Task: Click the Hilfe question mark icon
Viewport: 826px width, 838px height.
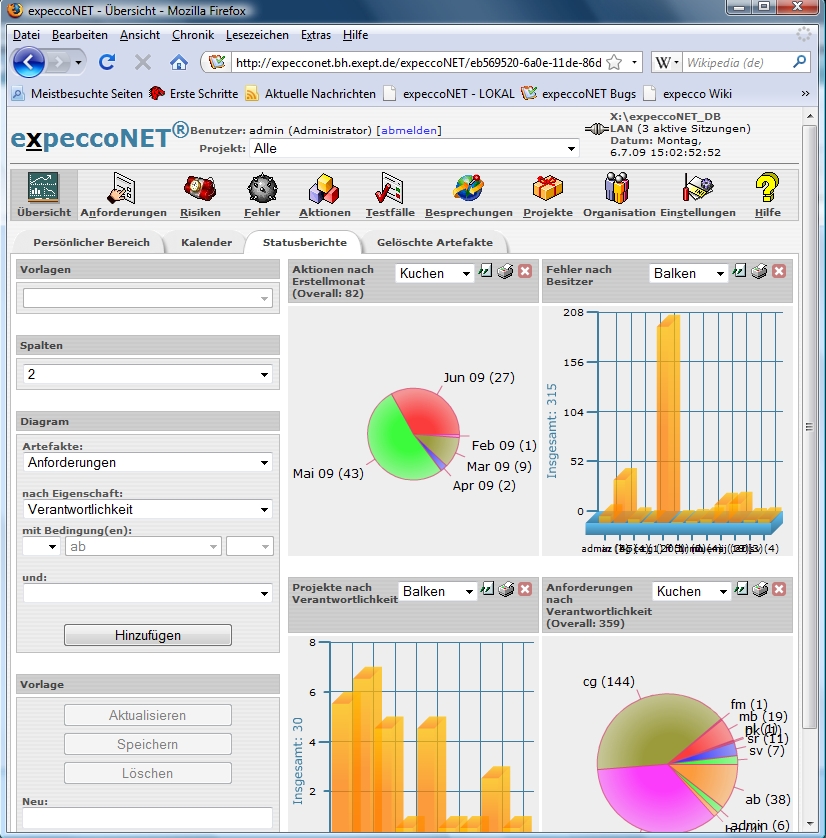Action: pyautogui.click(x=767, y=188)
